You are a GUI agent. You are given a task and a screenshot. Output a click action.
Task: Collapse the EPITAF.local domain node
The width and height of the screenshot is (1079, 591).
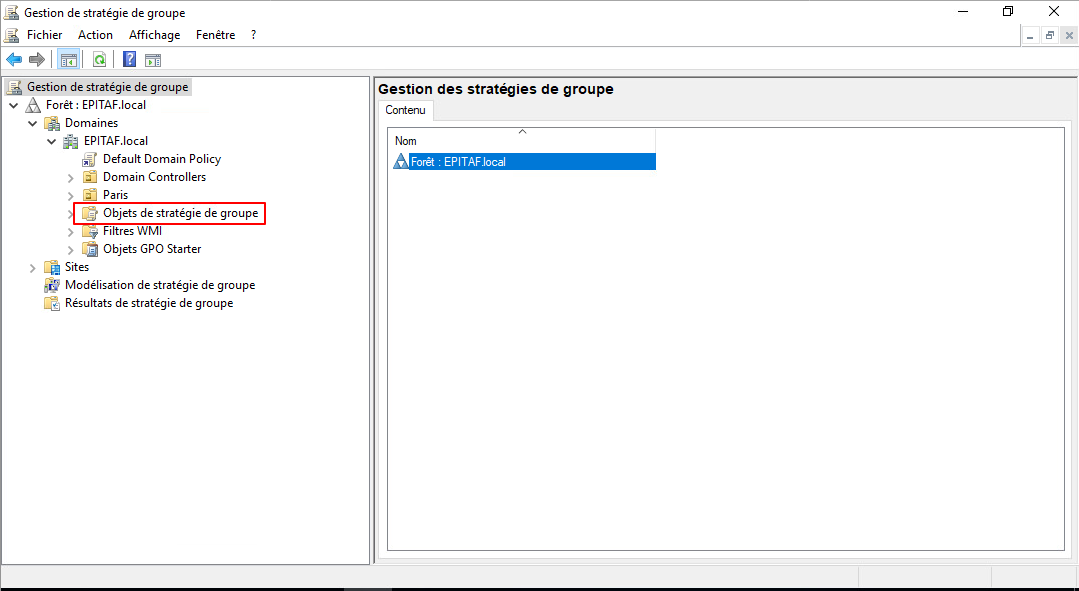pos(52,141)
